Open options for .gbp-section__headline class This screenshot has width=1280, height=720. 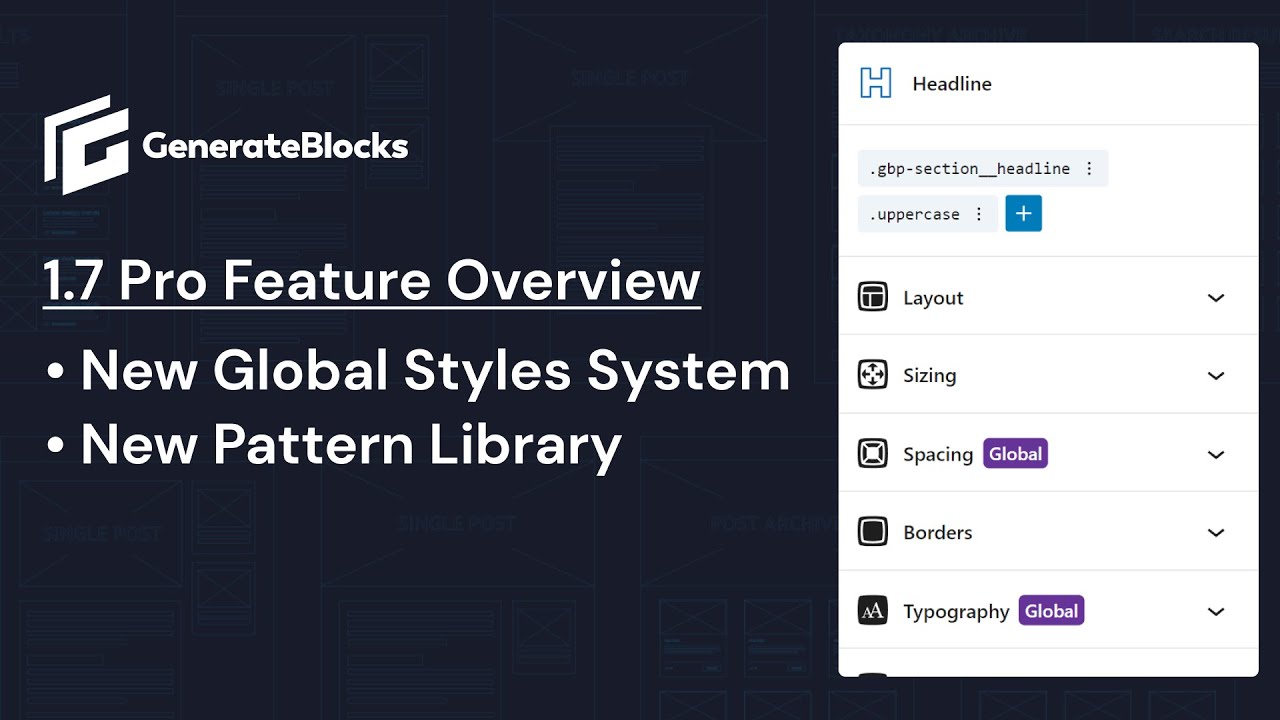point(1089,169)
